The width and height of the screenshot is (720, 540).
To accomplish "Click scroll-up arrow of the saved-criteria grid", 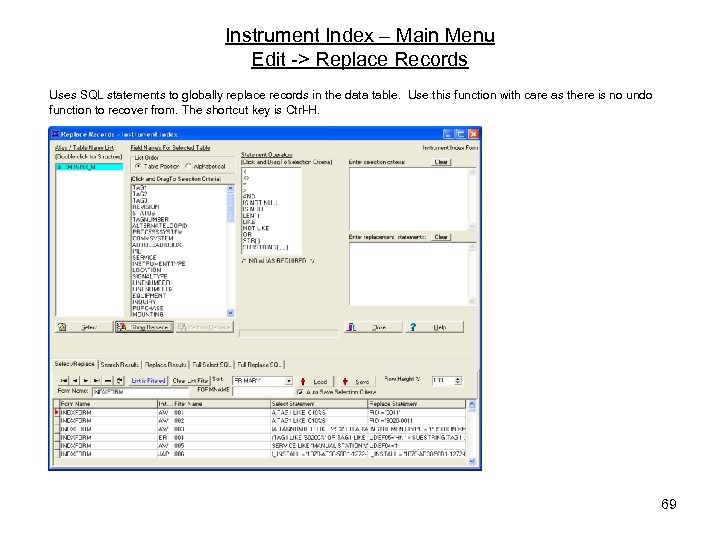I will tap(472, 404).
